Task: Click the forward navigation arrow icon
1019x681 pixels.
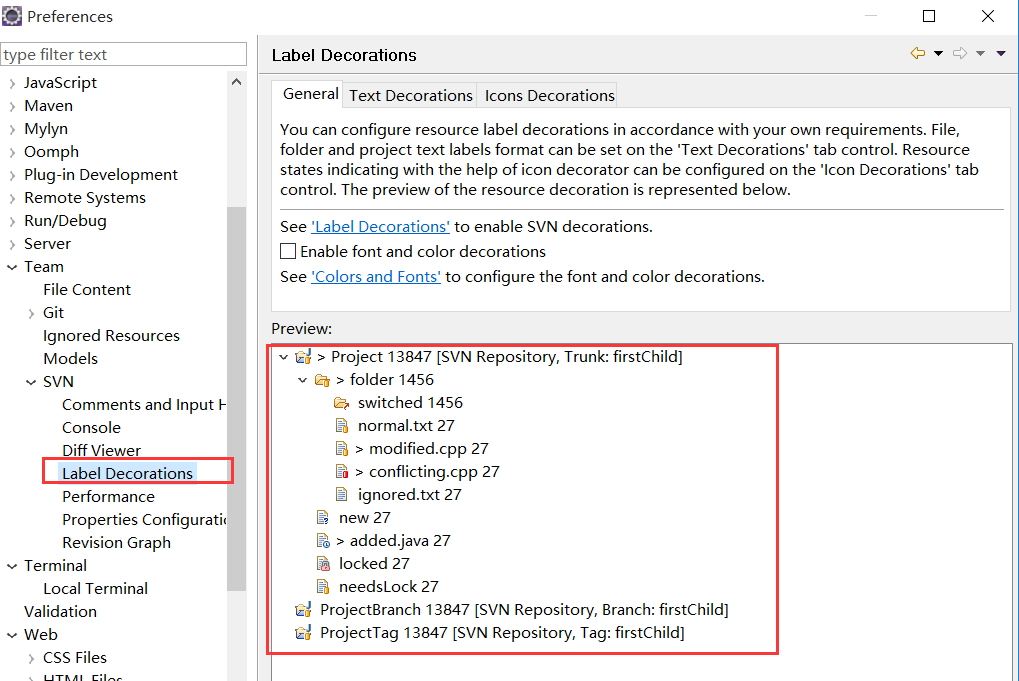Action: [x=959, y=53]
